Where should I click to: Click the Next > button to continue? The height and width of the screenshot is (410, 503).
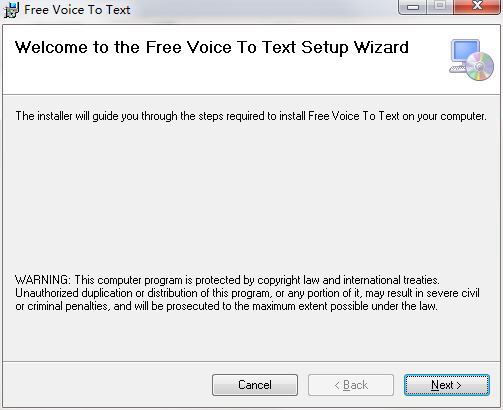coord(447,385)
